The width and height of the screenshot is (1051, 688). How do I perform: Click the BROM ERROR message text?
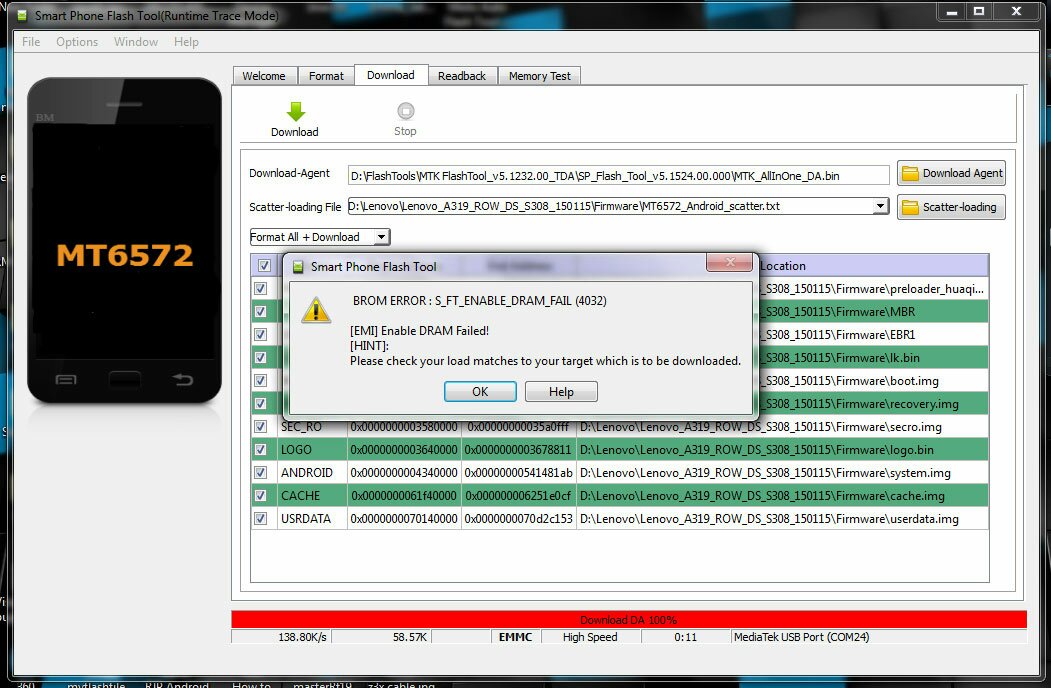click(x=480, y=300)
